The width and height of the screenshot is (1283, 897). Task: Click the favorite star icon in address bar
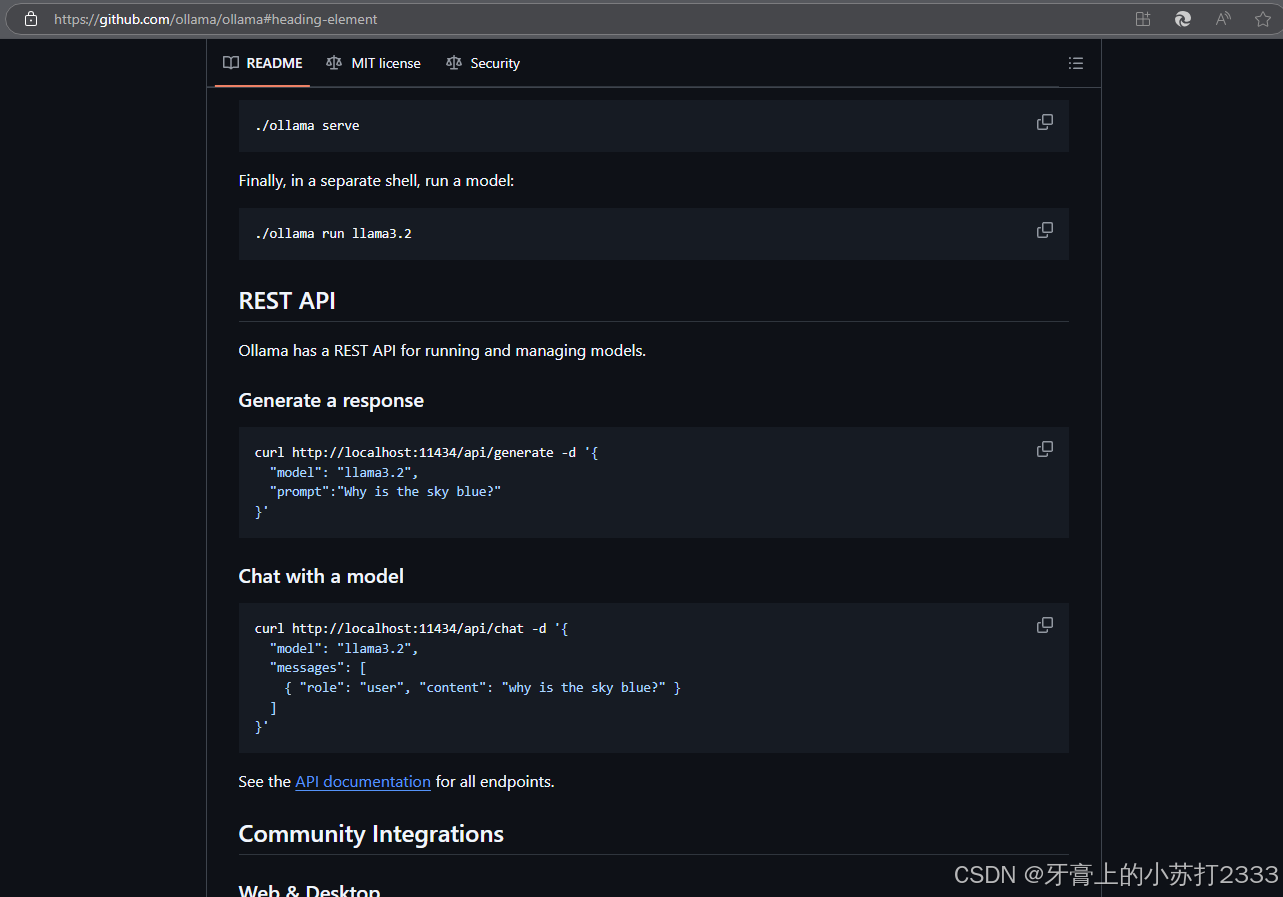click(x=1263, y=19)
